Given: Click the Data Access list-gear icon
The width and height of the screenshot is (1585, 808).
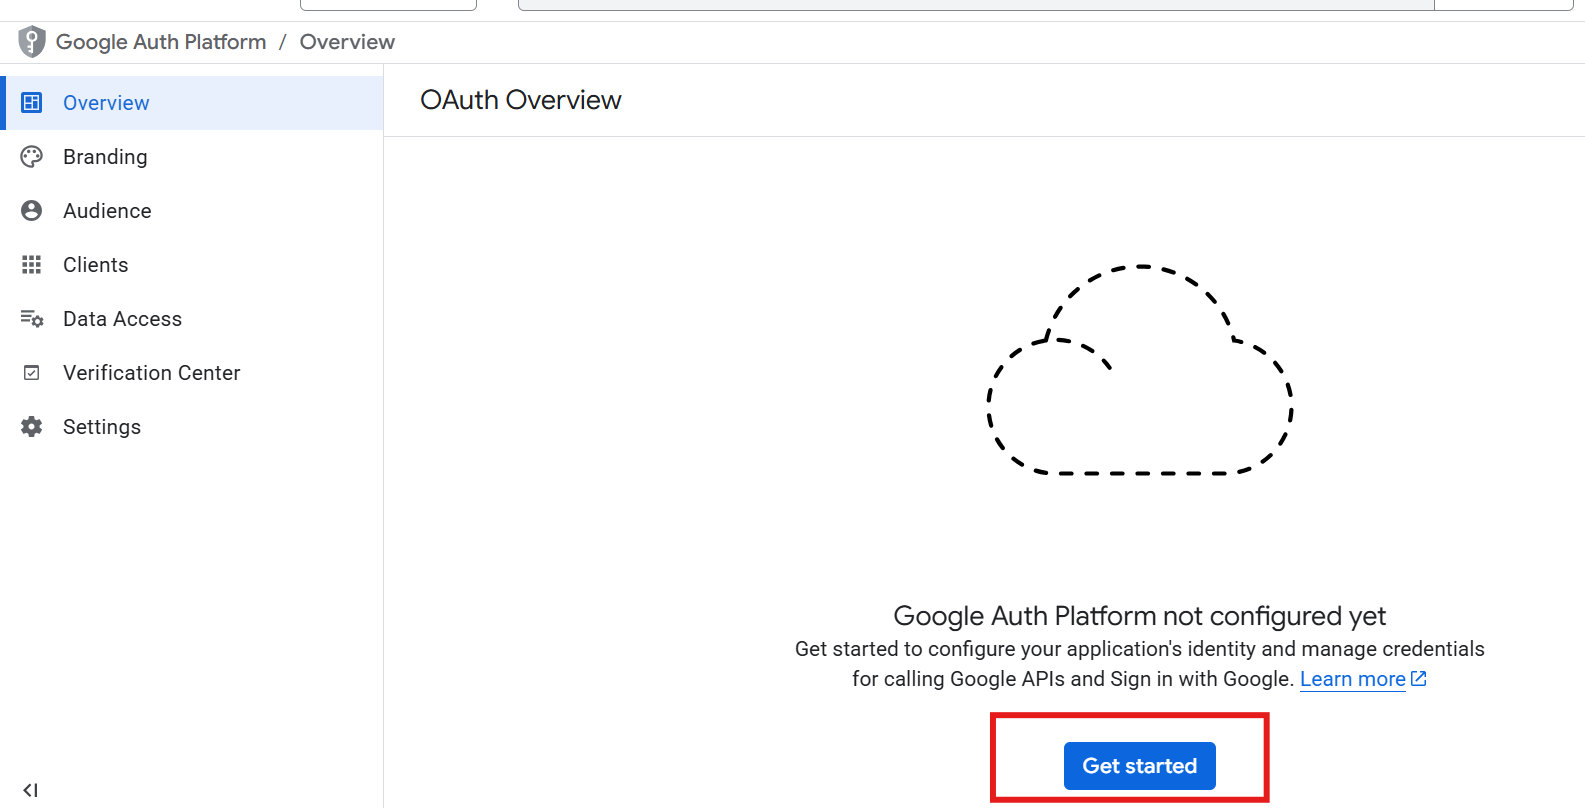Looking at the screenshot, I should coord(32,319).
